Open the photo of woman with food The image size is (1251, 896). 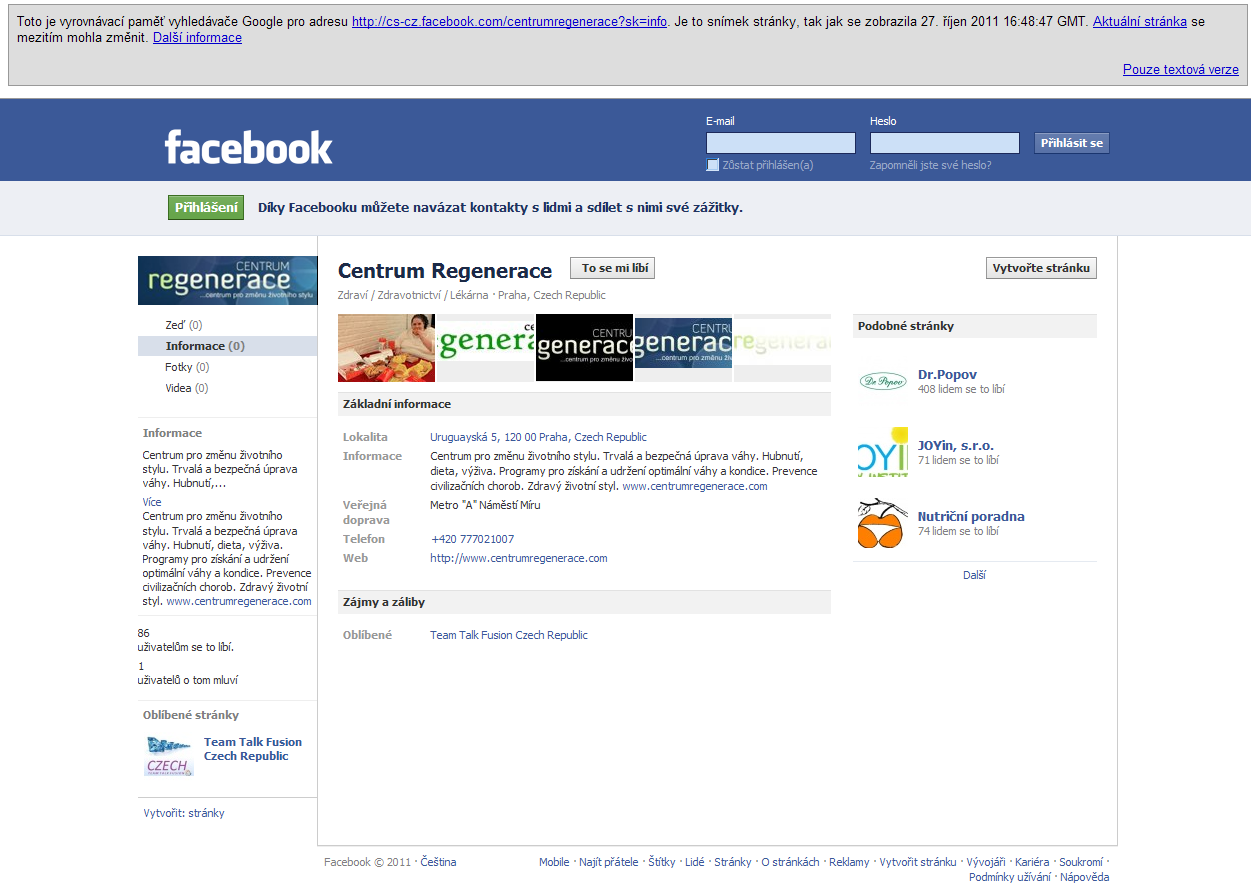387,348
